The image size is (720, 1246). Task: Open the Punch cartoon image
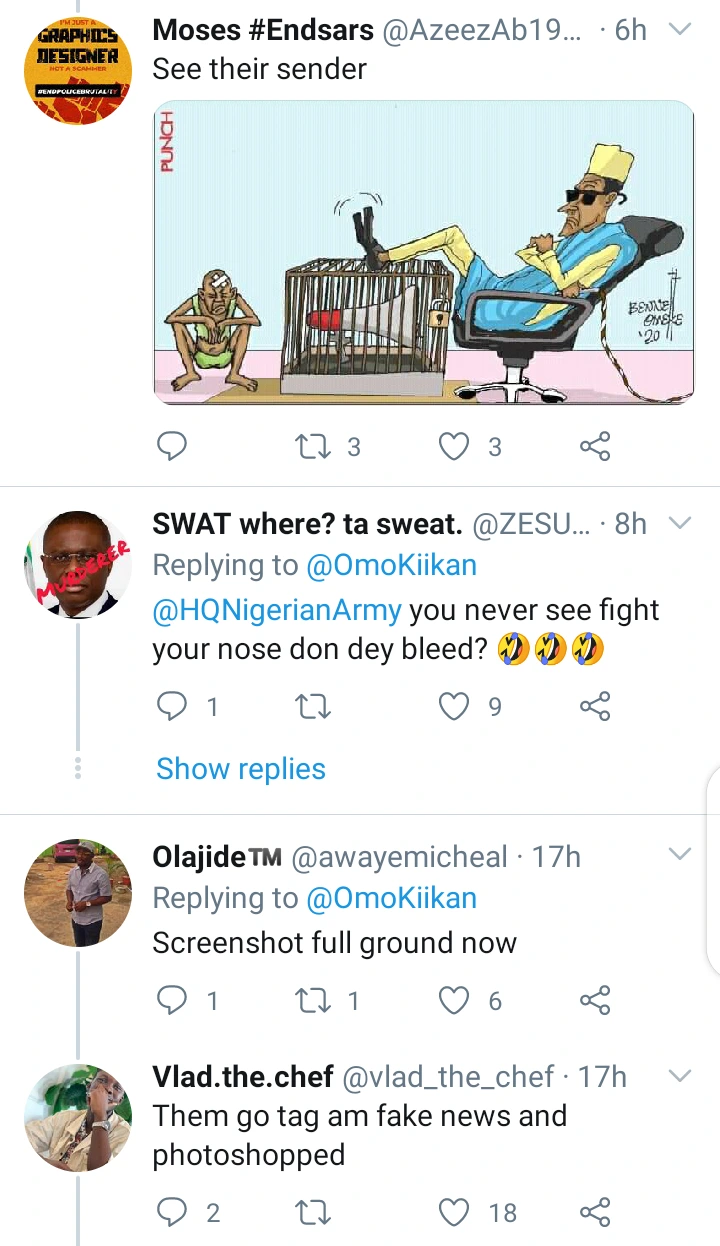(x=423, y=252)
